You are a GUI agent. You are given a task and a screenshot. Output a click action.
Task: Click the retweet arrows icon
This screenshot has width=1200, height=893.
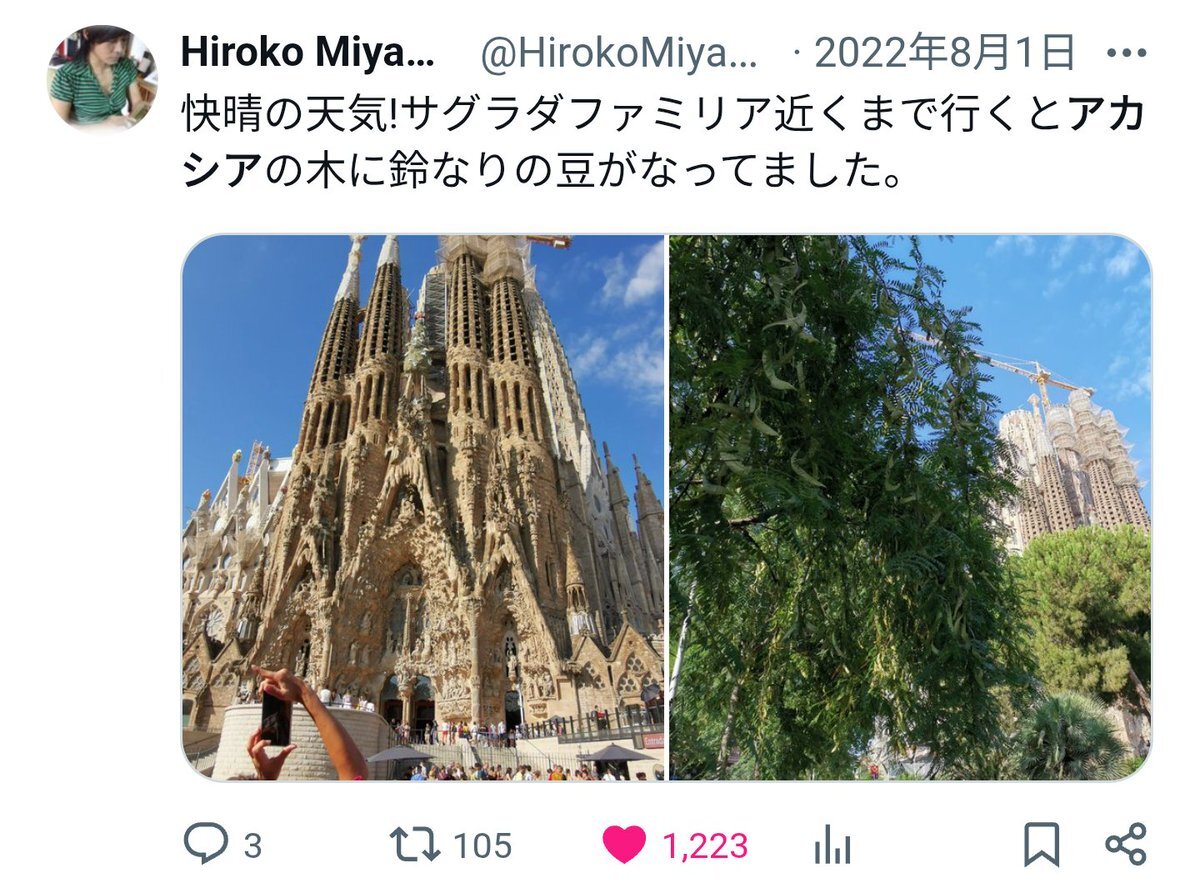414,845
